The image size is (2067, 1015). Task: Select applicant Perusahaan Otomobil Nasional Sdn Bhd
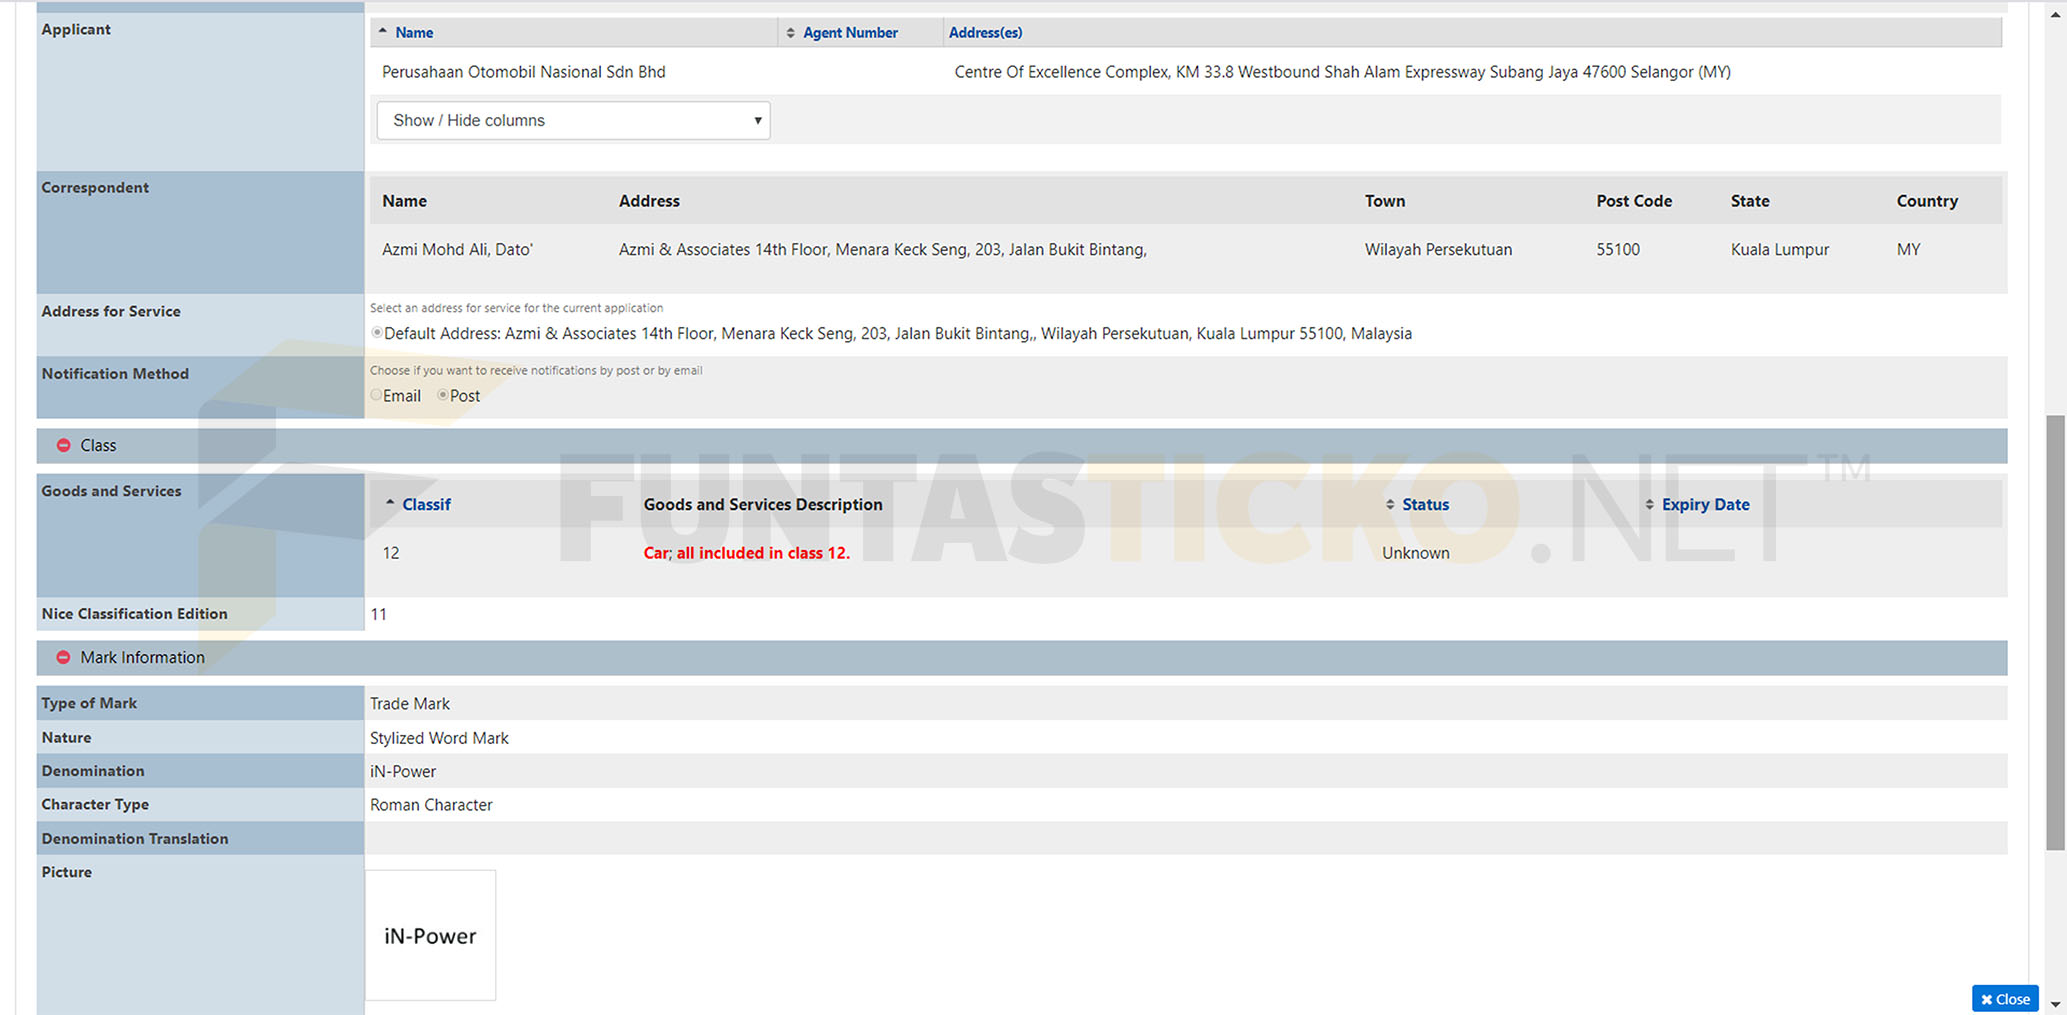coord(523,72)
